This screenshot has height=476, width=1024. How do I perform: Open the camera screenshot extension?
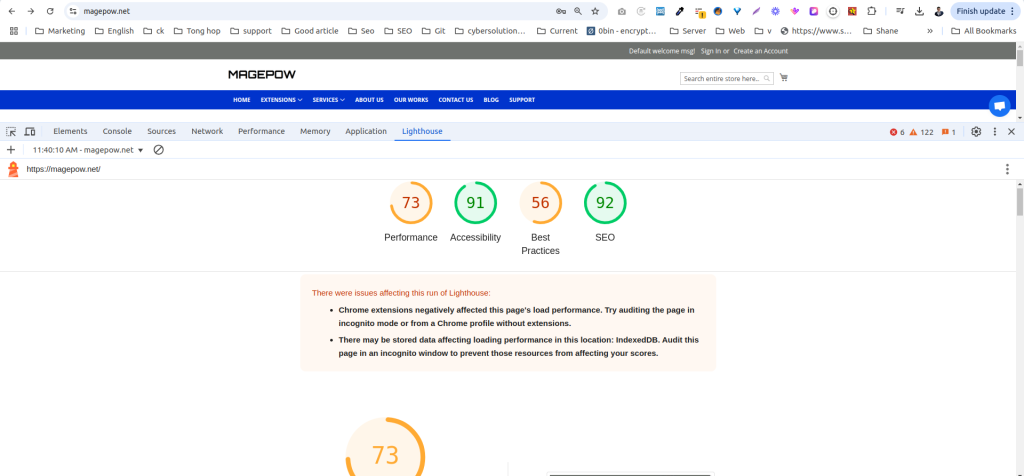coord(622,11)
